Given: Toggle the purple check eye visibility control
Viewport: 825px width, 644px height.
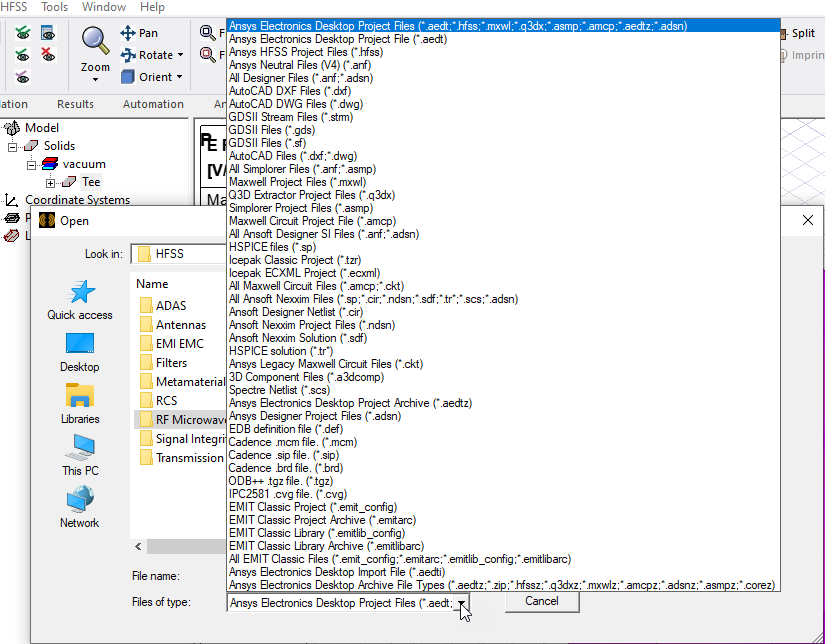Looking at the screenshot, I should 22,76.
